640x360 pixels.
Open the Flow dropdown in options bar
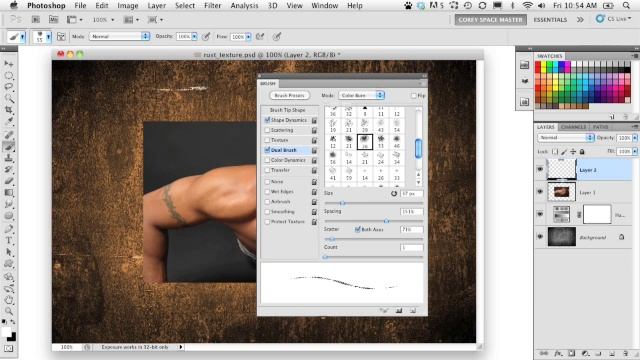click(248, 37)
